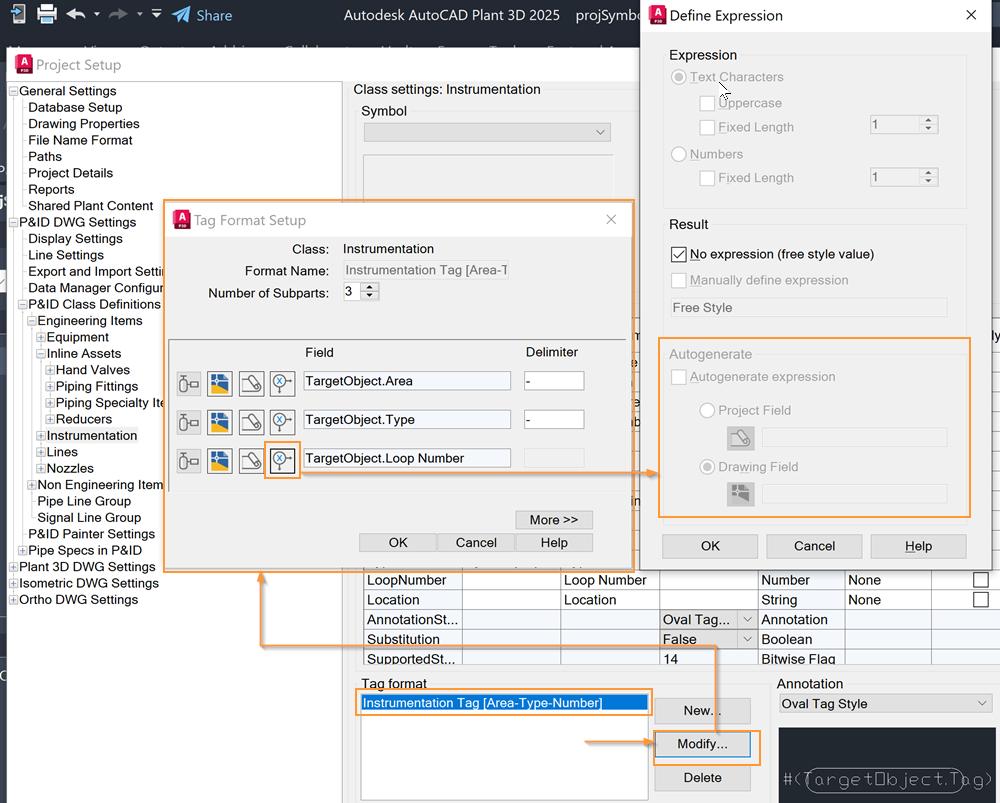Click the Redo arrow icon
Image resolution: width=1000 pixels, height=803 pixels.
point(118,14)
